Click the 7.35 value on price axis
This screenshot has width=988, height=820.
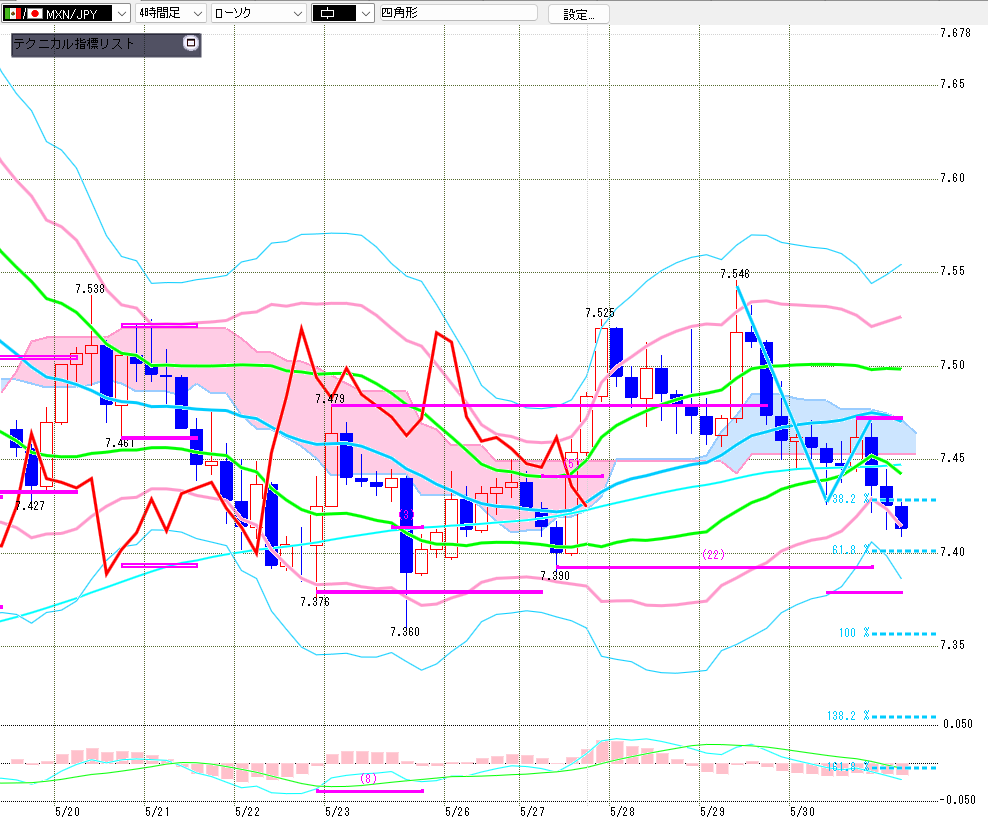click(x=952, y=645)
